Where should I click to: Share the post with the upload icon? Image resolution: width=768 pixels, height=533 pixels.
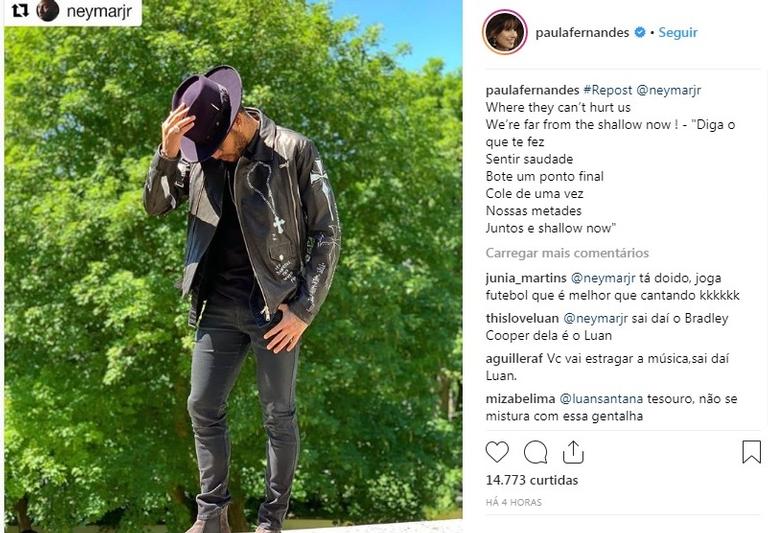[x=573, y=451]
